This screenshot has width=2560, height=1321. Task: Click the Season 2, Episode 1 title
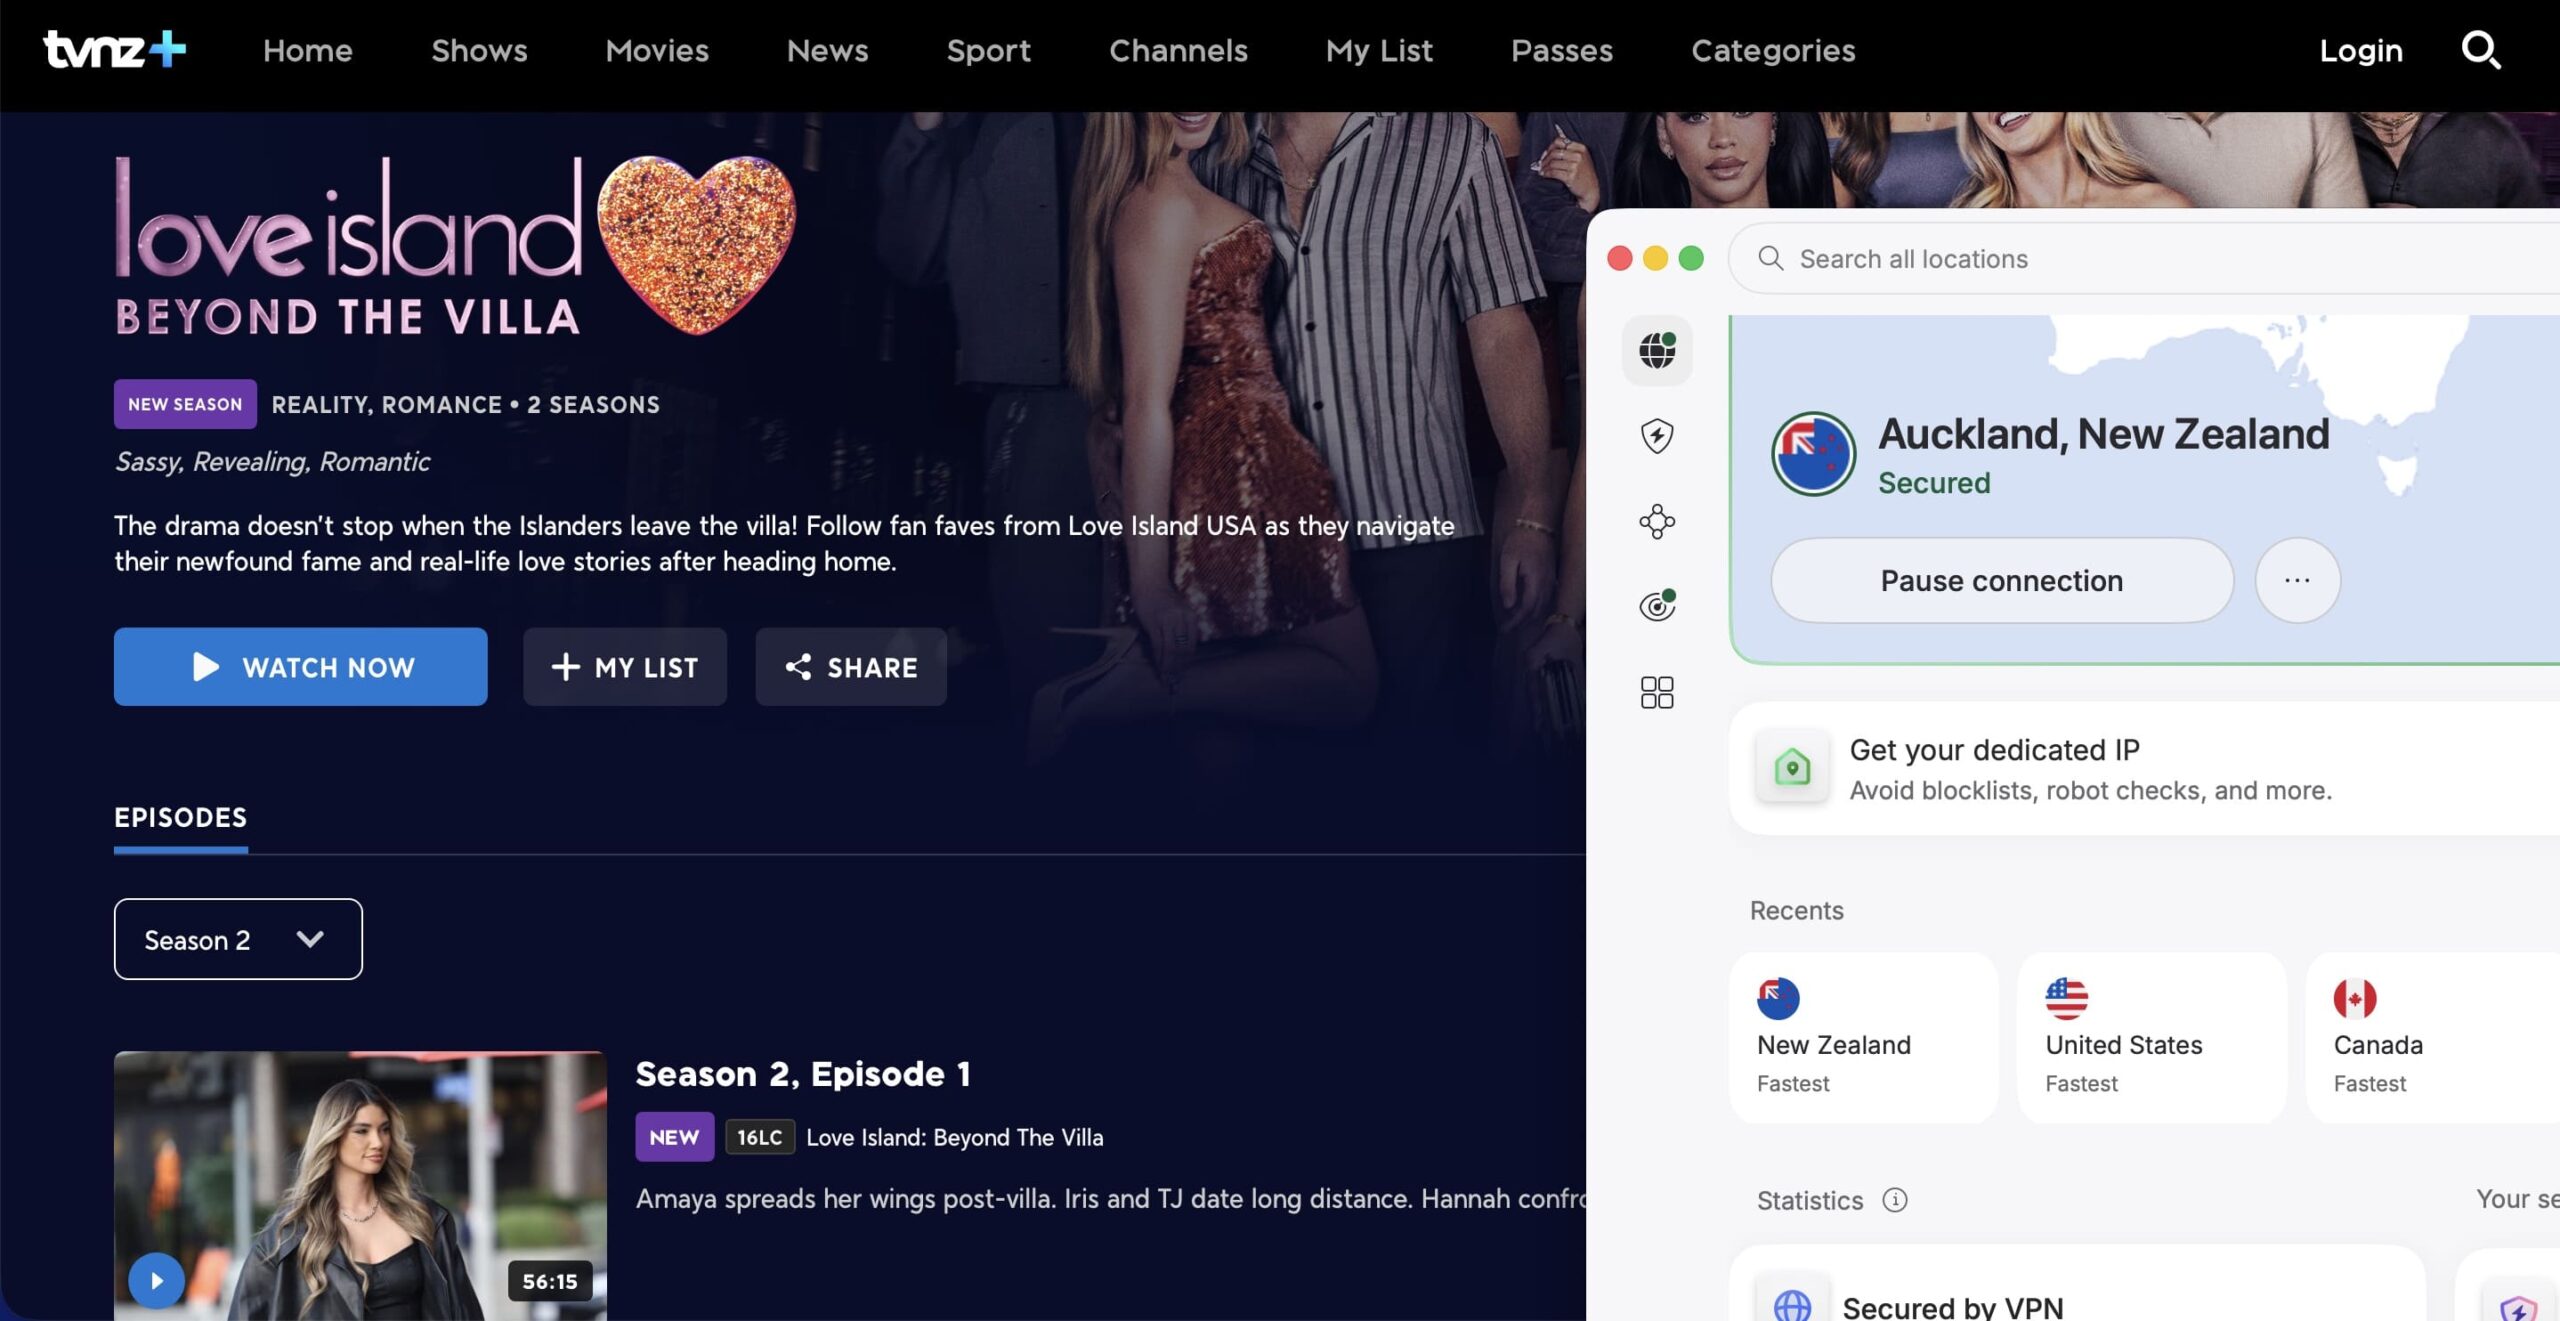[x=803, y=1074]
